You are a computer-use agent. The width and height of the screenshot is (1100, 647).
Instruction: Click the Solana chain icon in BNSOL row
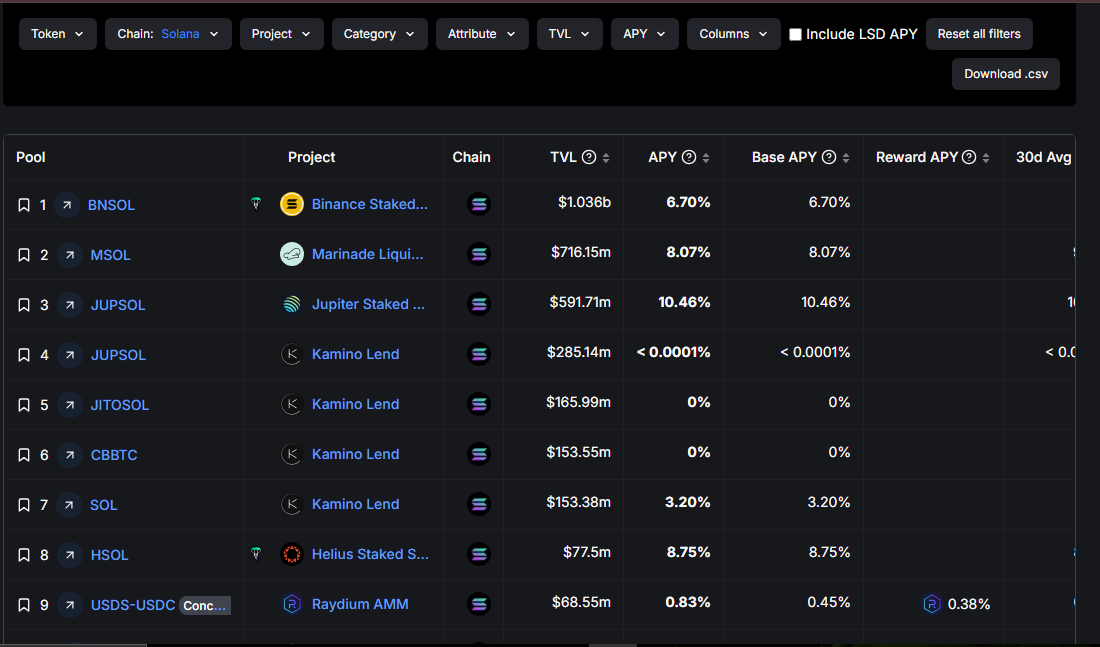click(x=479, y=204)
